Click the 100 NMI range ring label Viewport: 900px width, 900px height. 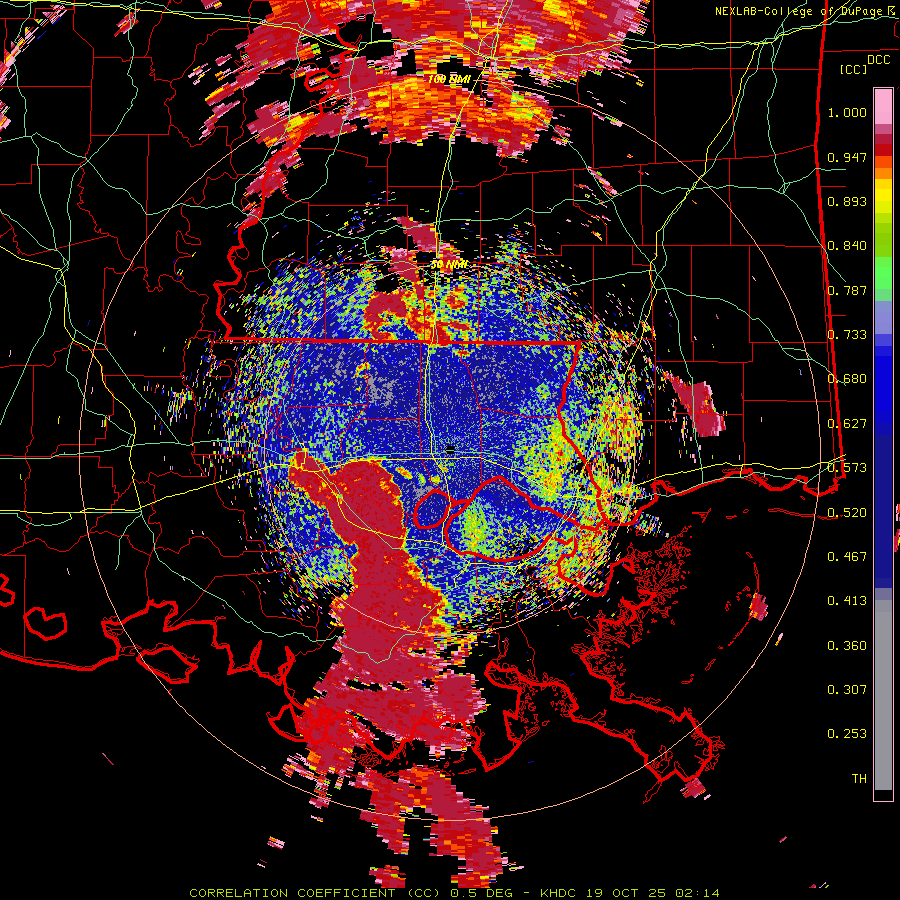[x=449, y=79]
